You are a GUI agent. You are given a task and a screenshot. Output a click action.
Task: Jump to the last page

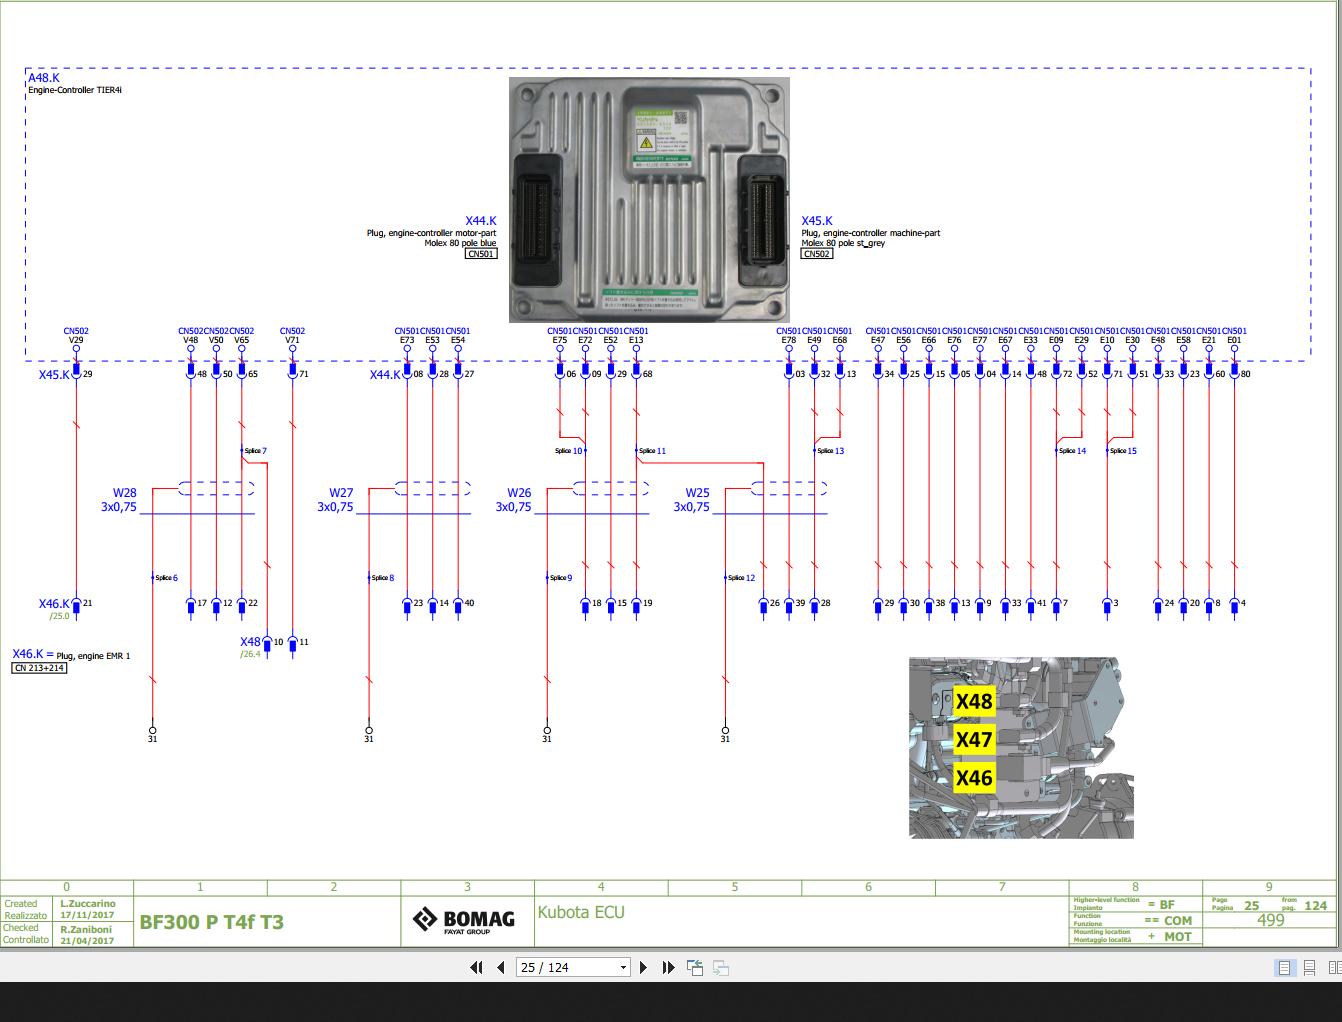pyautogui.click(x=668, y=967)
